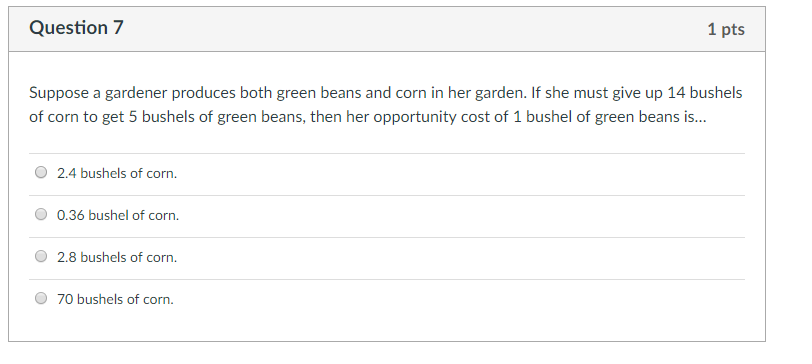Choose the 0.36 bushel of corn radio option

(x=41, y=214)
